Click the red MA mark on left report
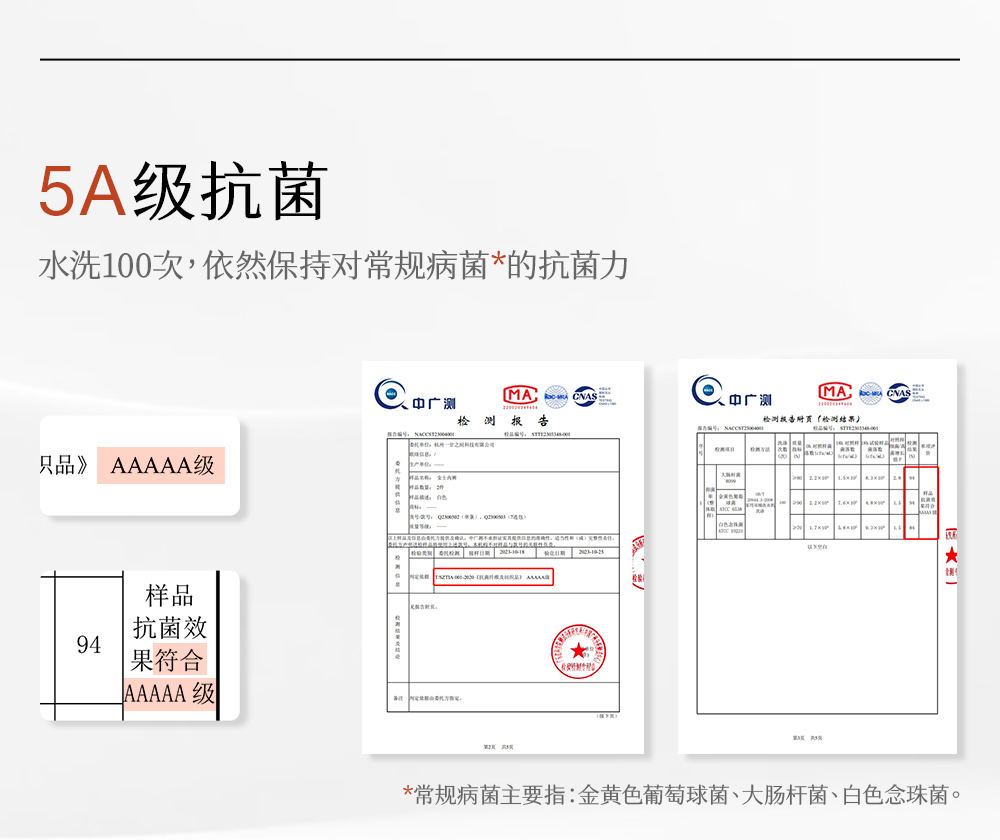1000x840 pixels. tap(520, 397)
